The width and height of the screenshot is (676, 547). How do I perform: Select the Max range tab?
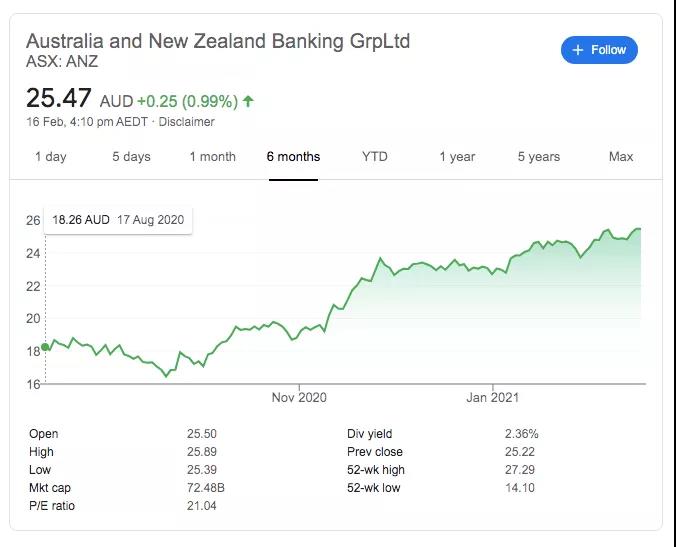[x=621, y=156]
